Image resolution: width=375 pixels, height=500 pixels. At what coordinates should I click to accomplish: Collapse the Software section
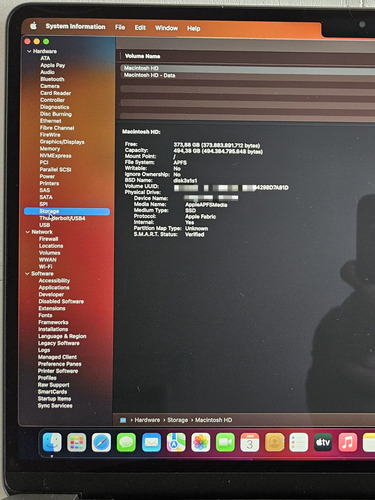pyautogui.click(x=28, y=274)
